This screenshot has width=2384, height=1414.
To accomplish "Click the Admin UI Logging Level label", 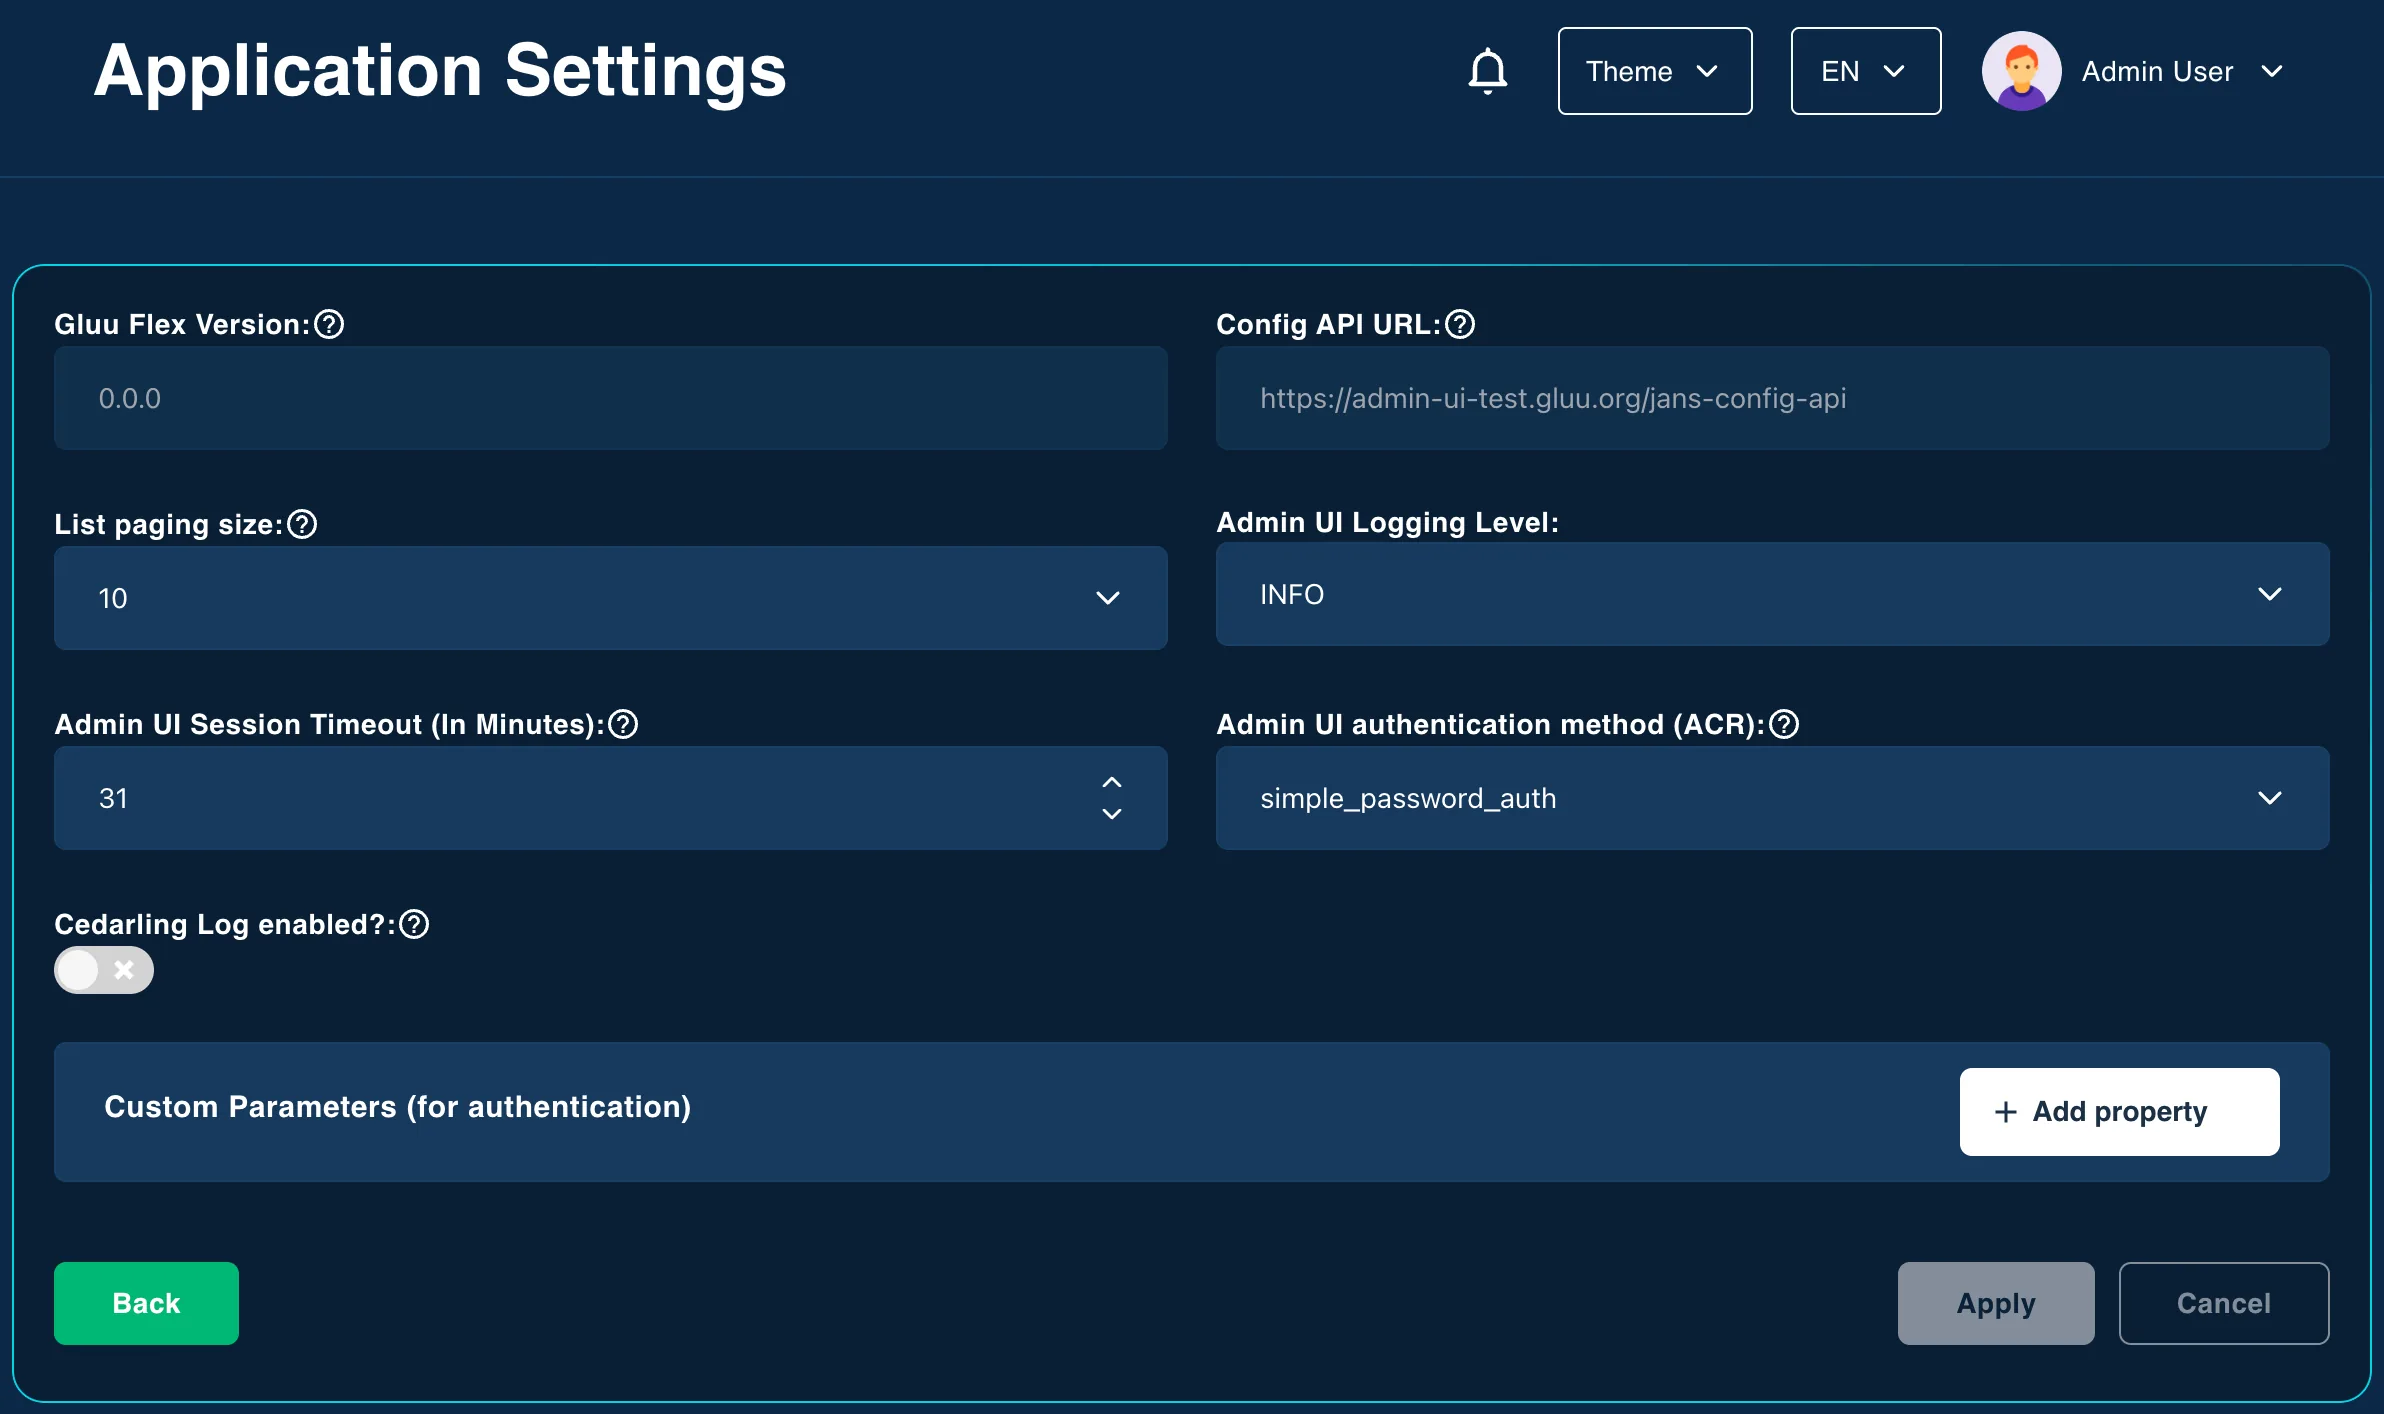I will [1387, 522].
